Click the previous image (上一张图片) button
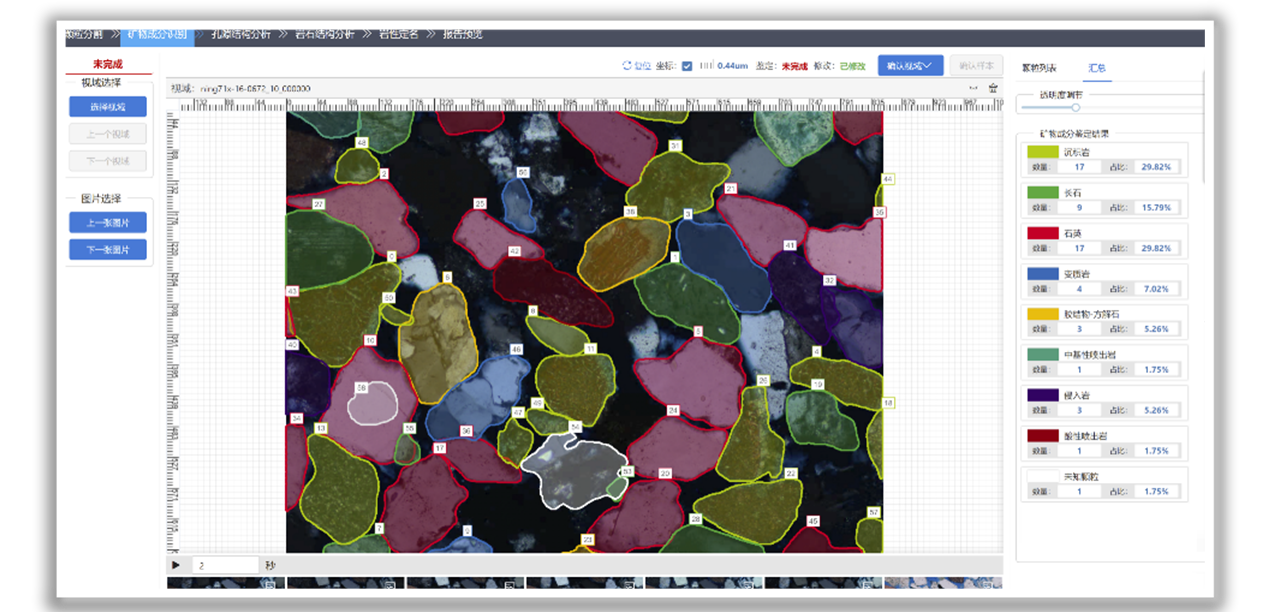The image size is (1269, 612). point(108,222)
